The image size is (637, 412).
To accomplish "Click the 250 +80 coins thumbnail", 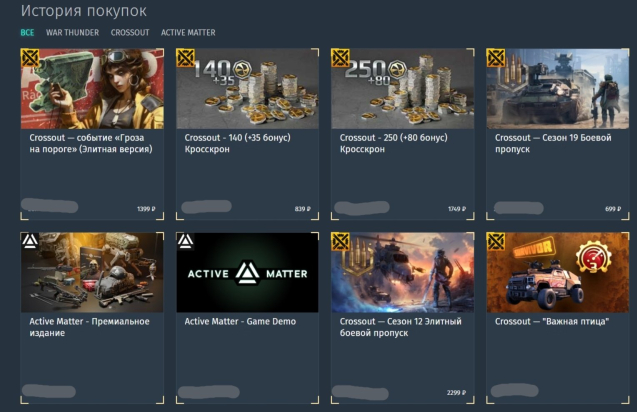I will 403,89.
